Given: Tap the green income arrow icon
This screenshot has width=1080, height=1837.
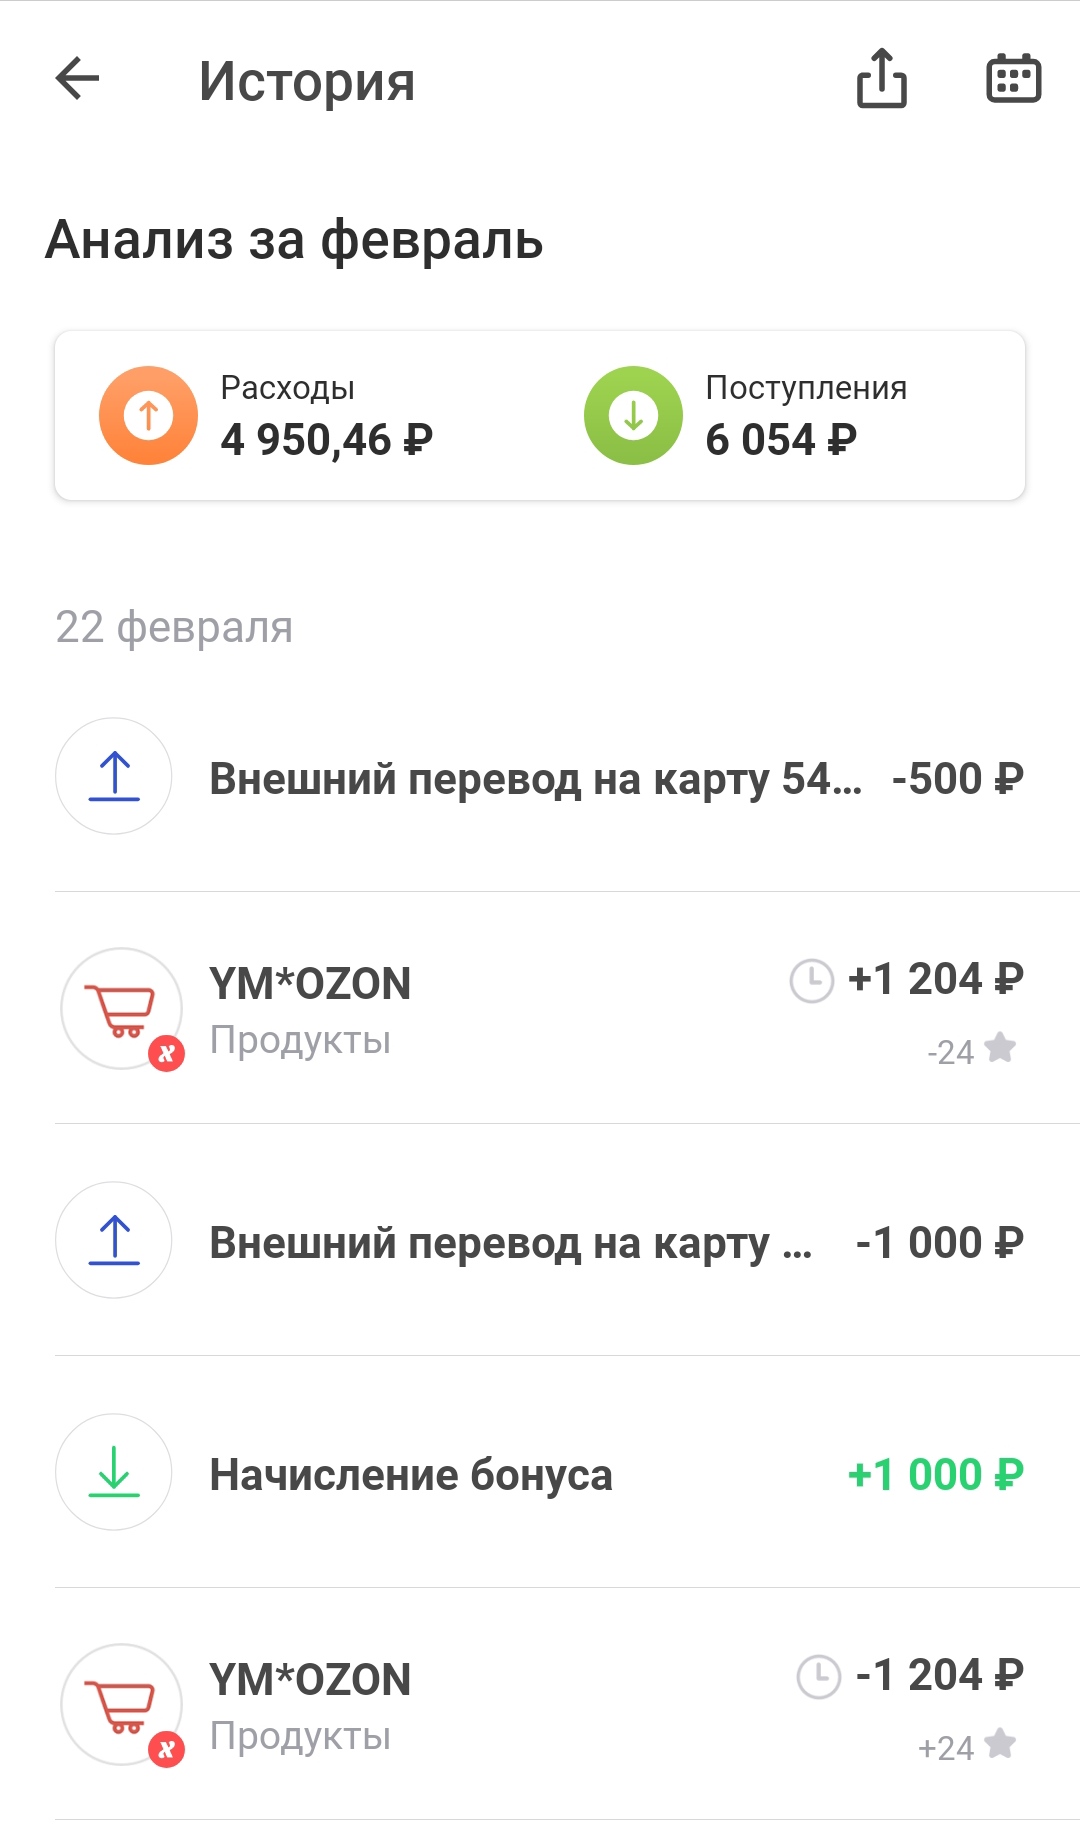Looking at the screenshot, I should 633,415.
